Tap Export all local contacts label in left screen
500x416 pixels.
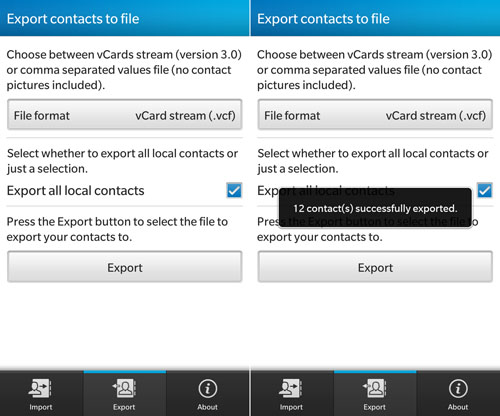pyautogui.click(x=76, y=191)
